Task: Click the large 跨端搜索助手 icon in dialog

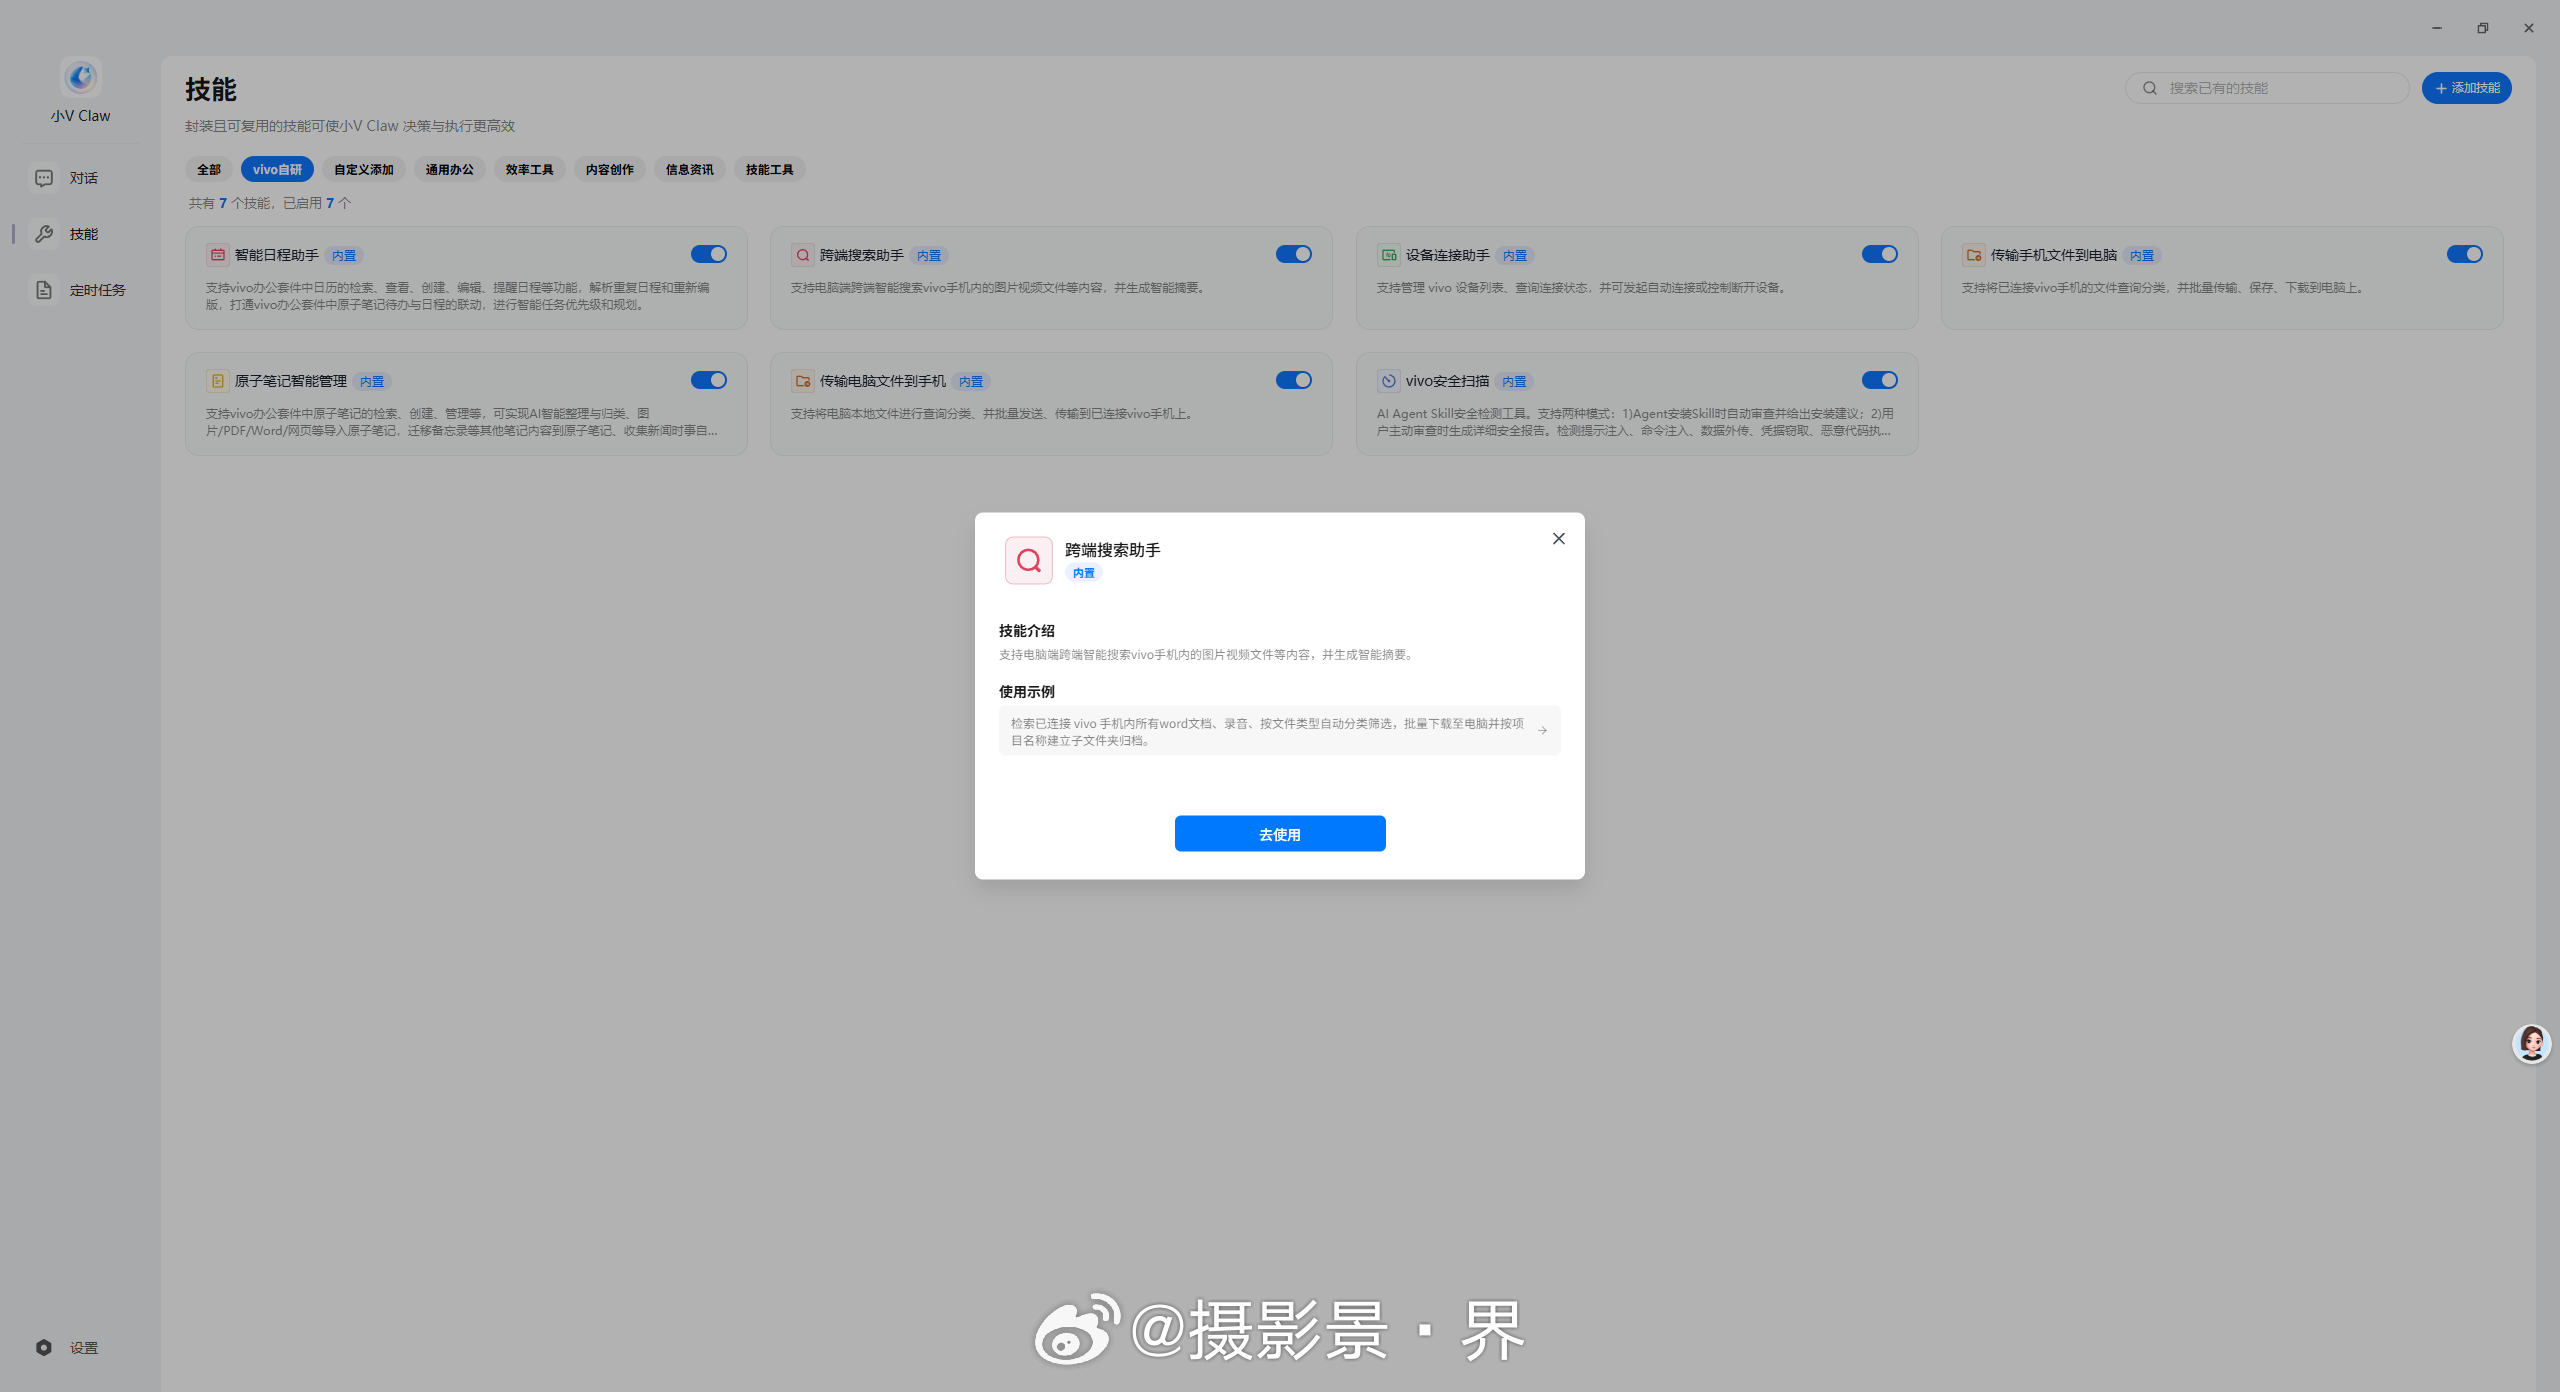Action: (1028, 560)
